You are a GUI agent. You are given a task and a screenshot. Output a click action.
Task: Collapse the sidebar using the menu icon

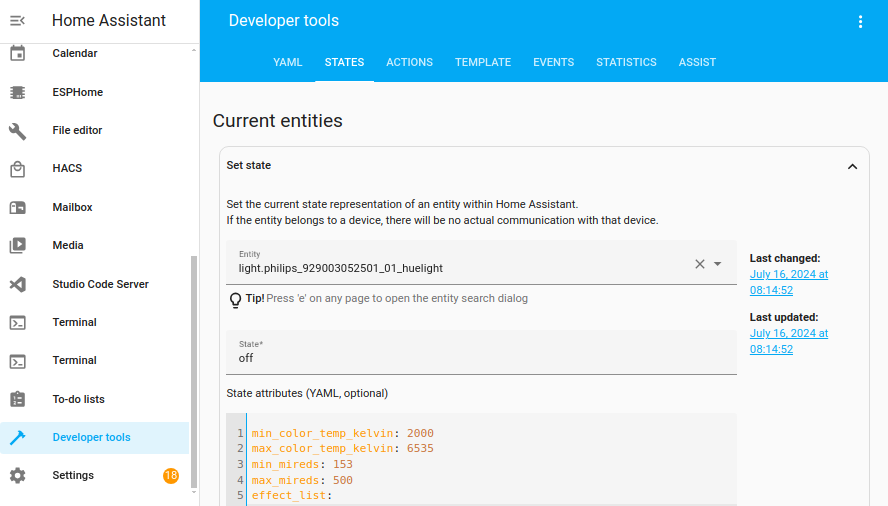tap(17, 21)
